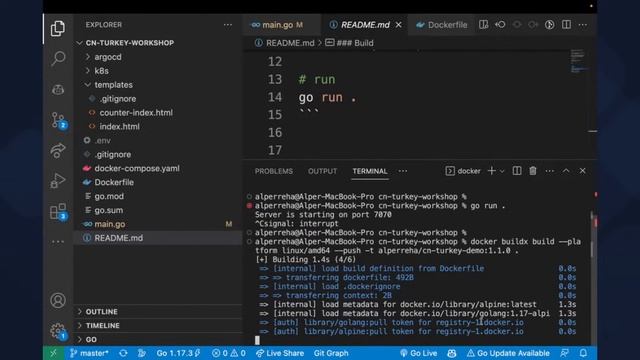Collapse the CN-TURKEY-WORKSHOP root folder

pyautogui.click(x=130, y=43)
